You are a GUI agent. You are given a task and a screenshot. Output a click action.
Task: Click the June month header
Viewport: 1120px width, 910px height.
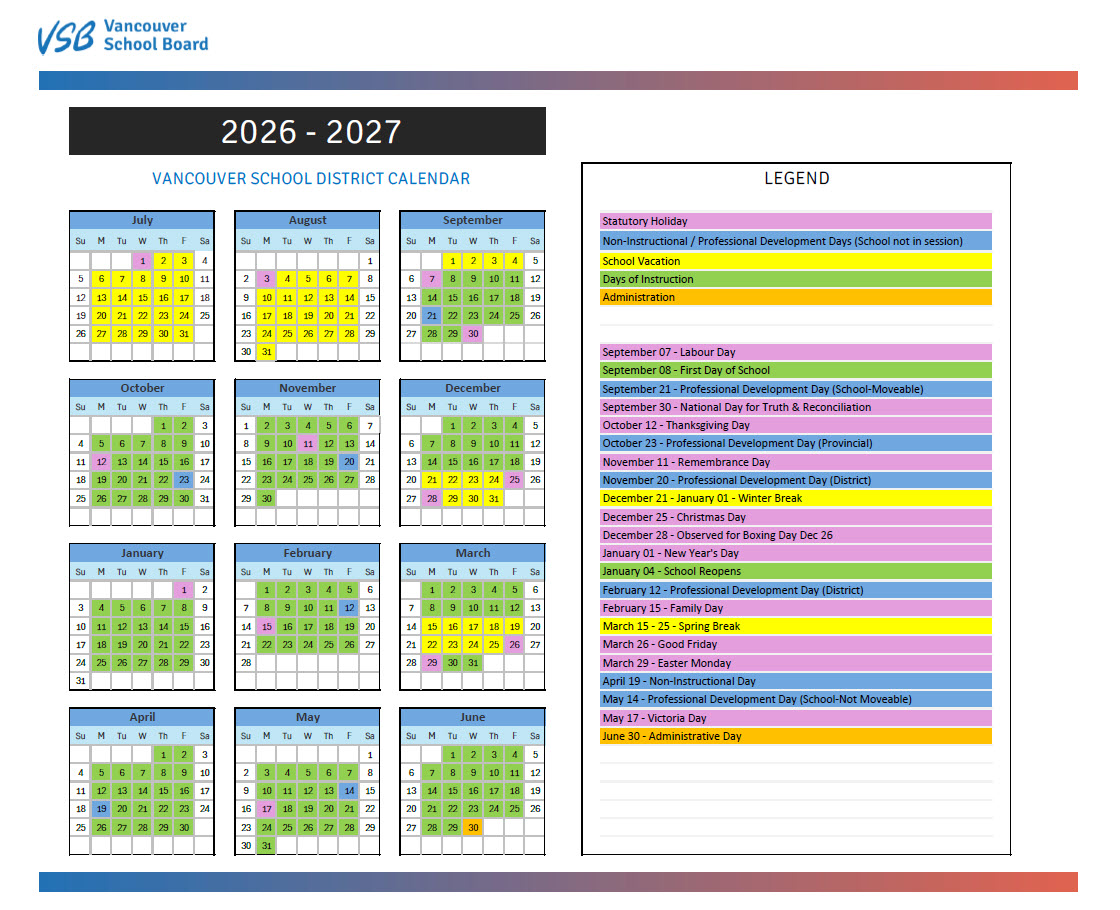point(472,717)
